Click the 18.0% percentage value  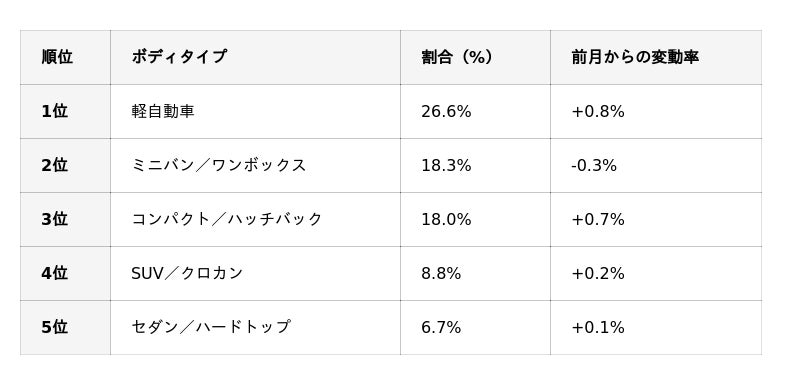446,220
